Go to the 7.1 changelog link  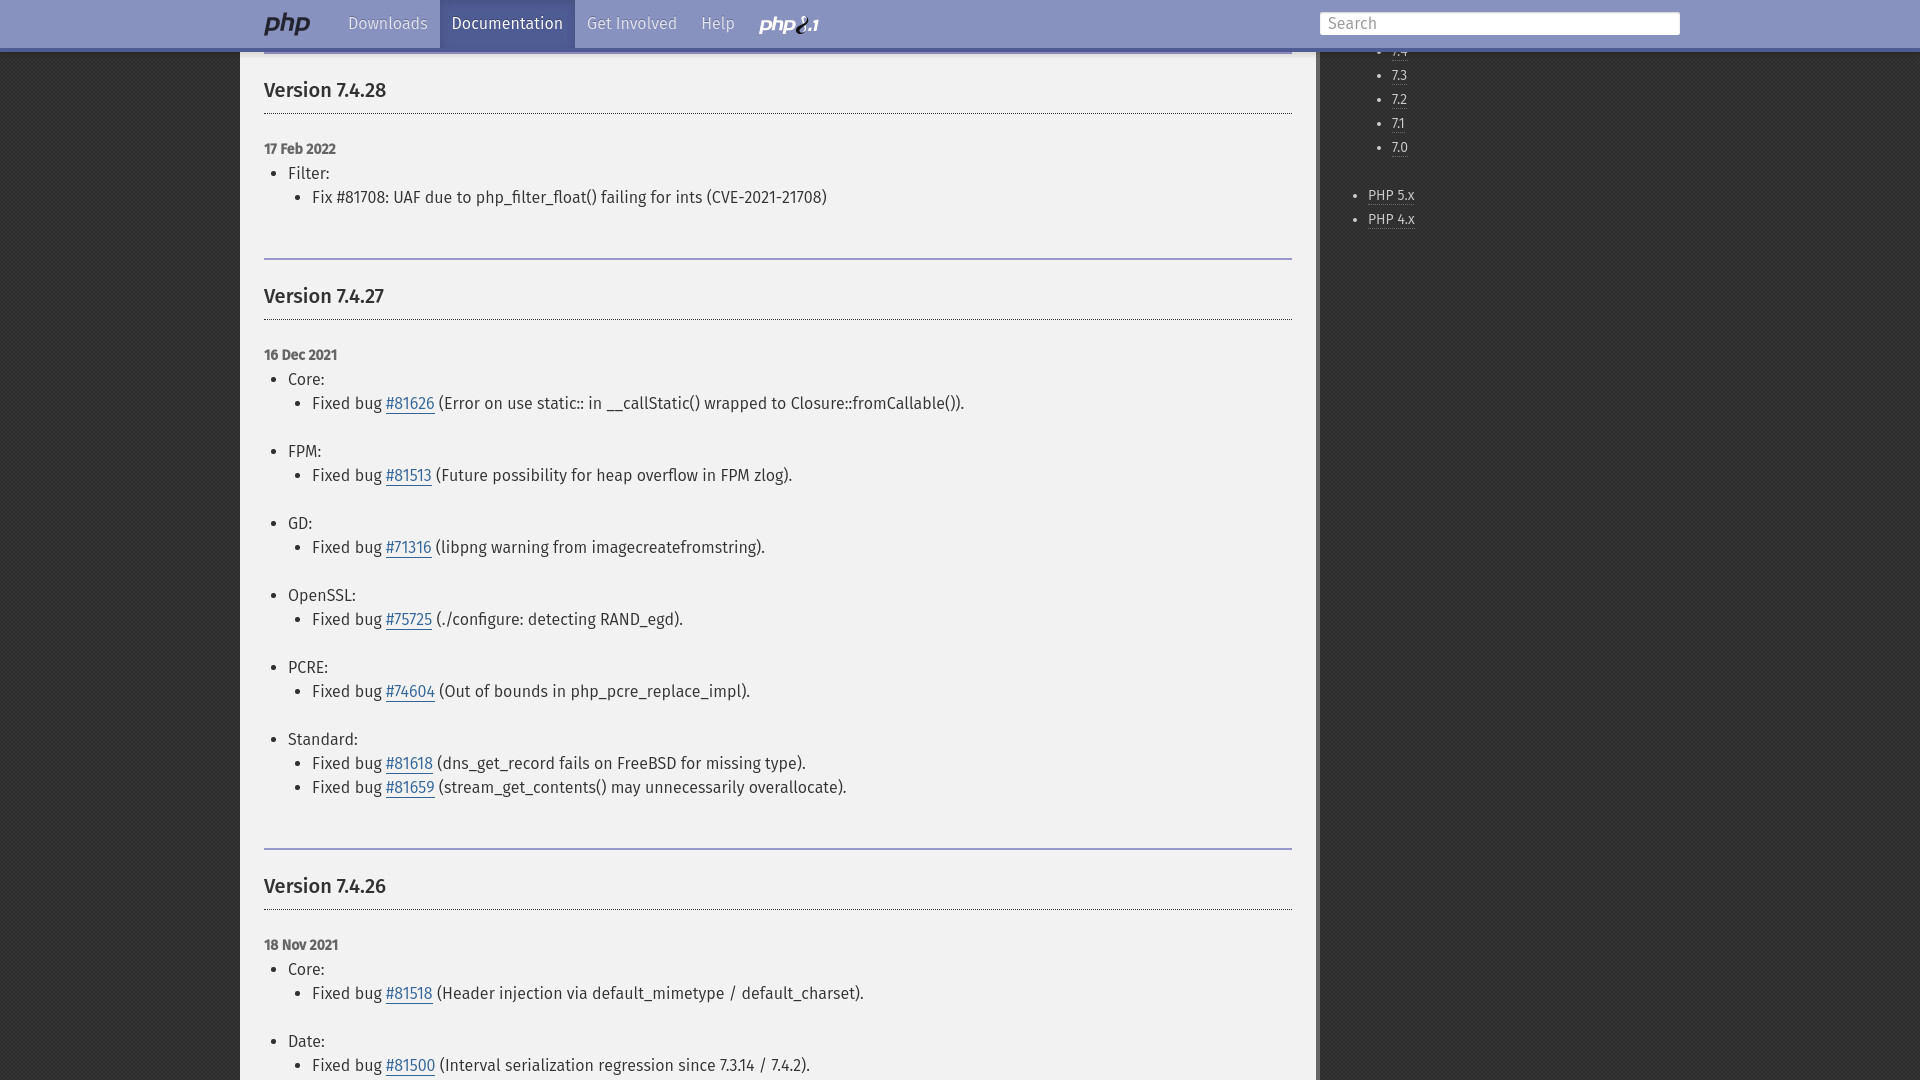click(1398, 124)
